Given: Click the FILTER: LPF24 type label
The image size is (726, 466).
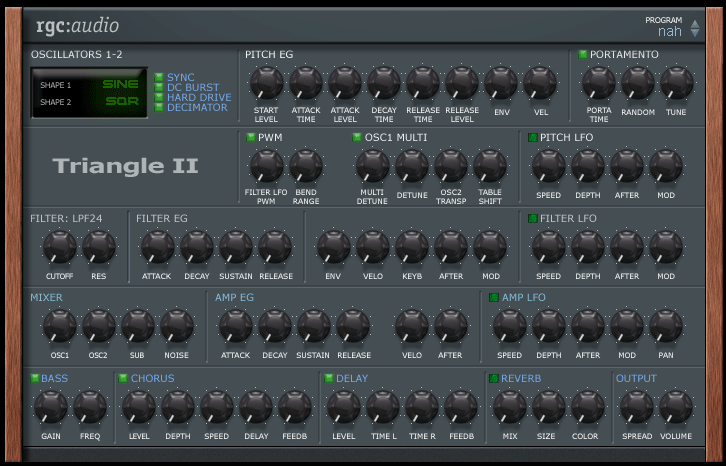Looking at the screenshot, I should (x=66, y=219).
